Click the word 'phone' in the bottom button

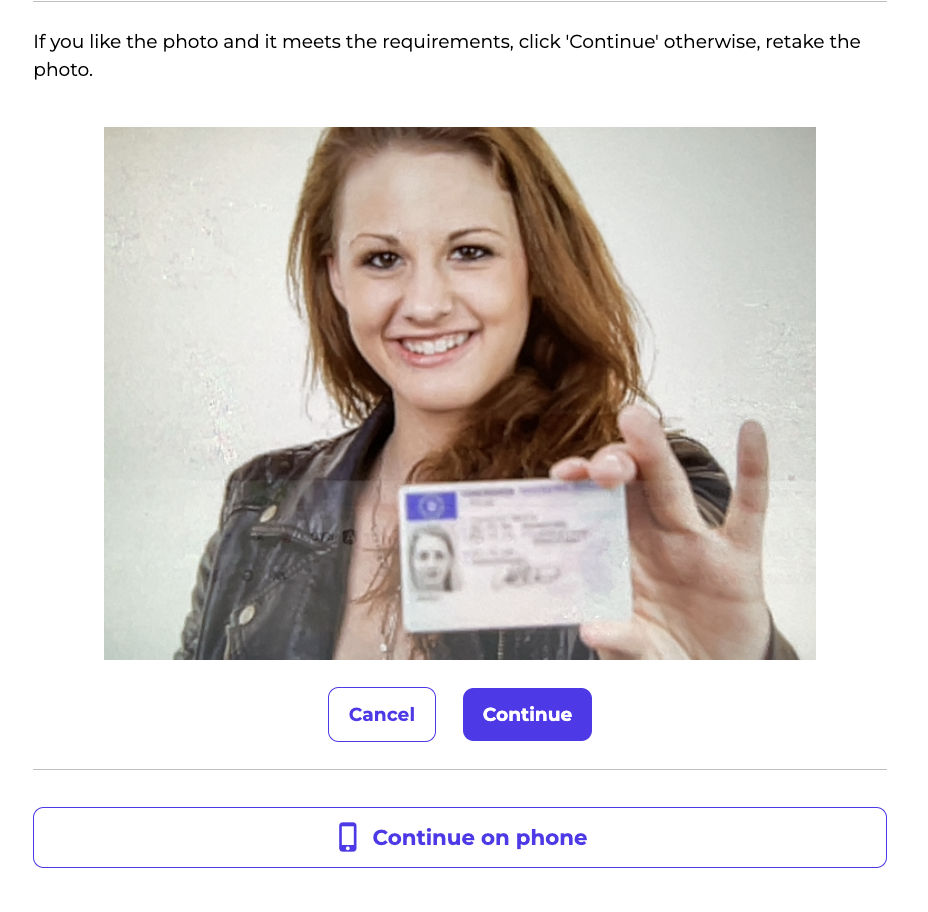click(x=551, y=837)
